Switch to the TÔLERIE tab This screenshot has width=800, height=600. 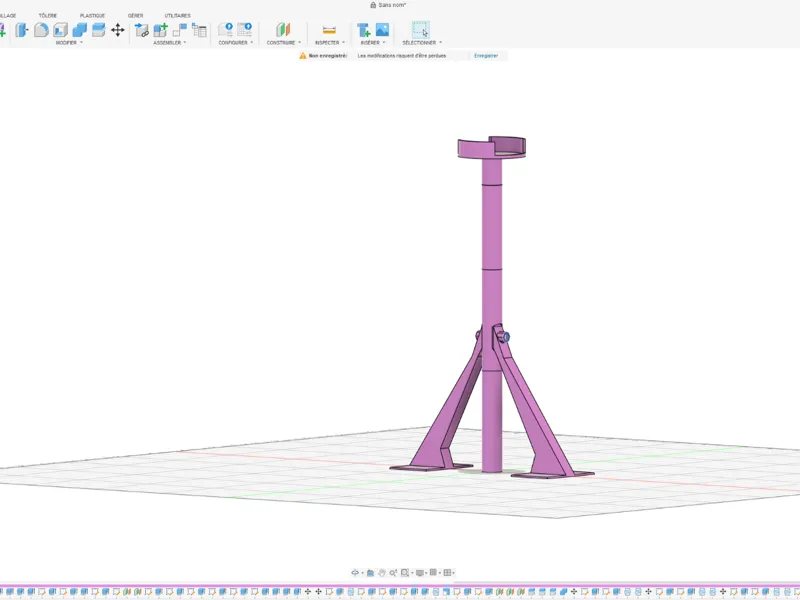pyautogui.click(x=48, y=16)
